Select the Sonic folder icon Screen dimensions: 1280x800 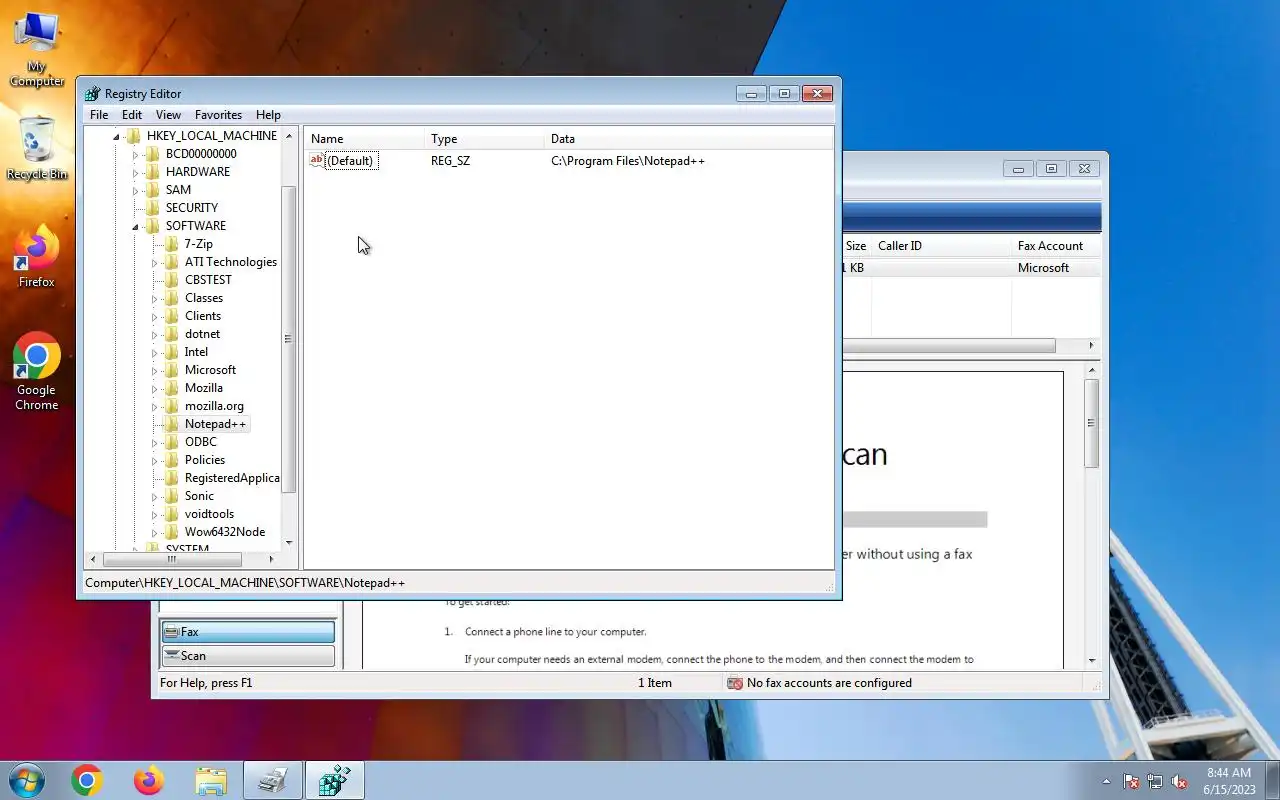(x=172, y=496)
